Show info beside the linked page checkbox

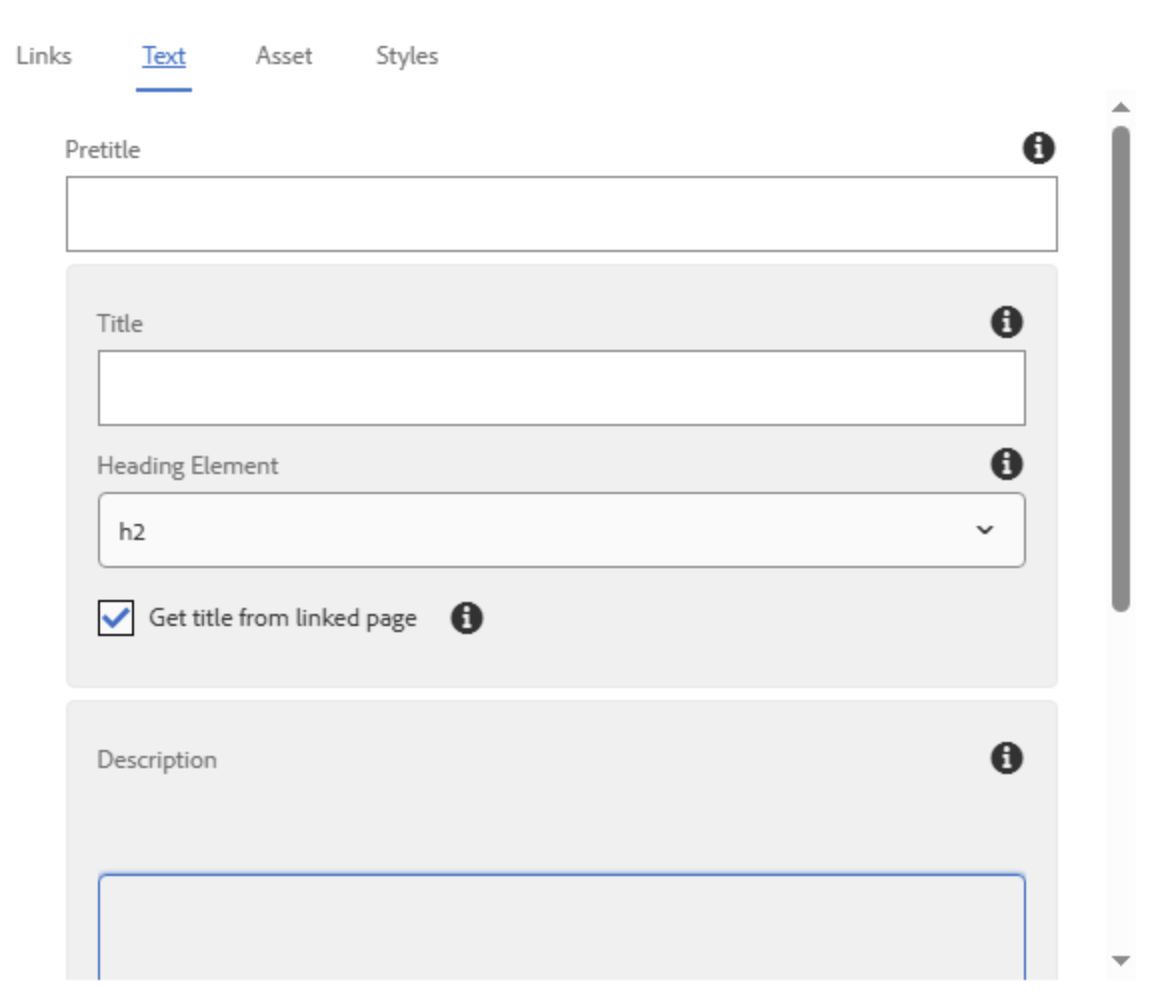click(x=465, y=620)
